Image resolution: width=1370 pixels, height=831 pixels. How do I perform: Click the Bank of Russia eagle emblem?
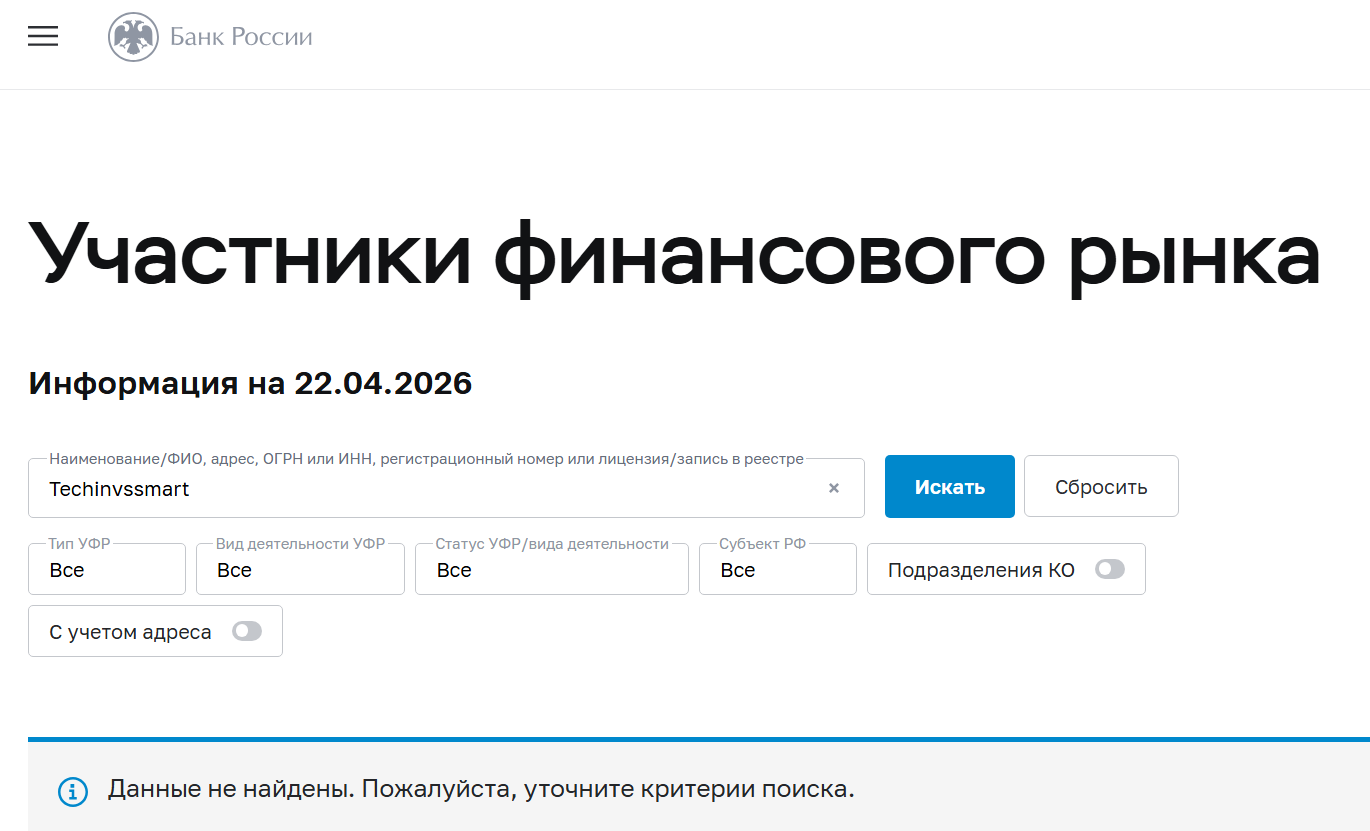pos(133,38)
